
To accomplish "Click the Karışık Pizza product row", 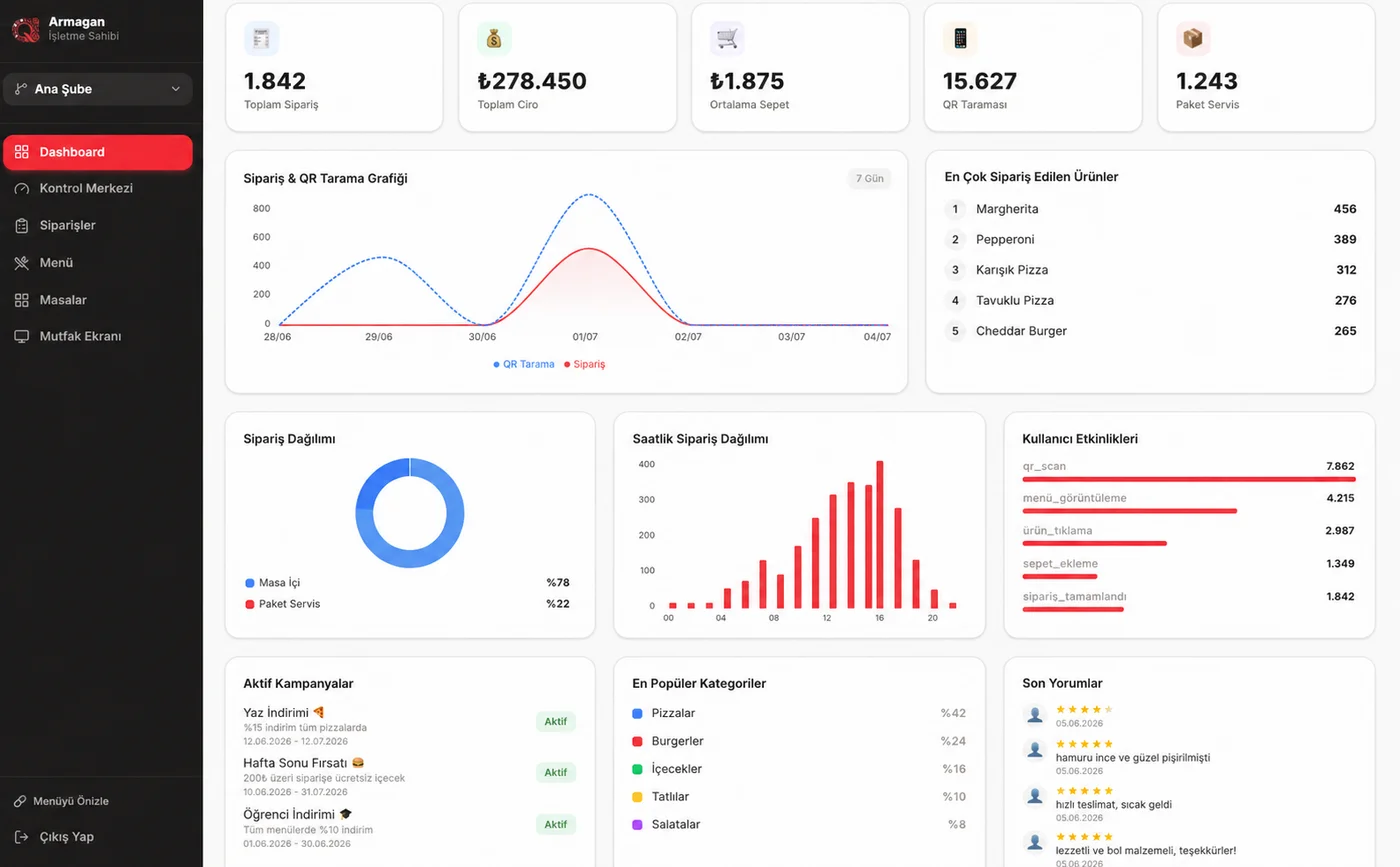I will tap(1150, 270).
